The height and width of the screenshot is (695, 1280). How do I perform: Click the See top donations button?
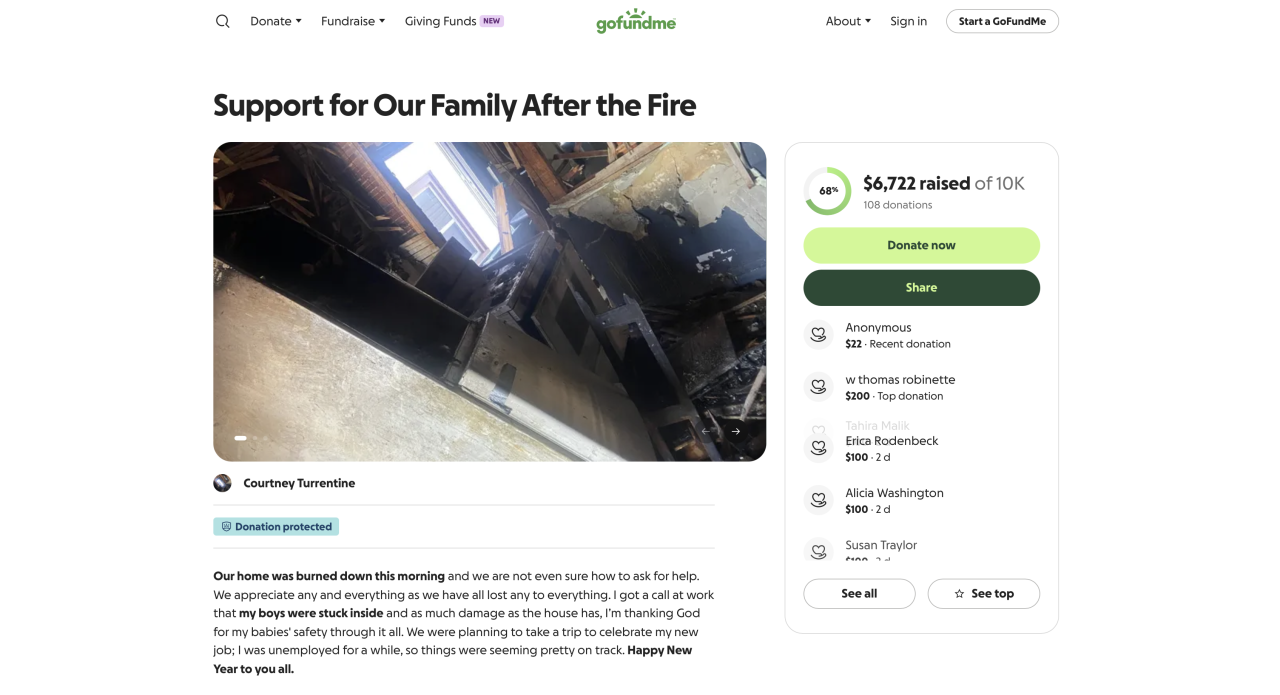pos(983,594)
